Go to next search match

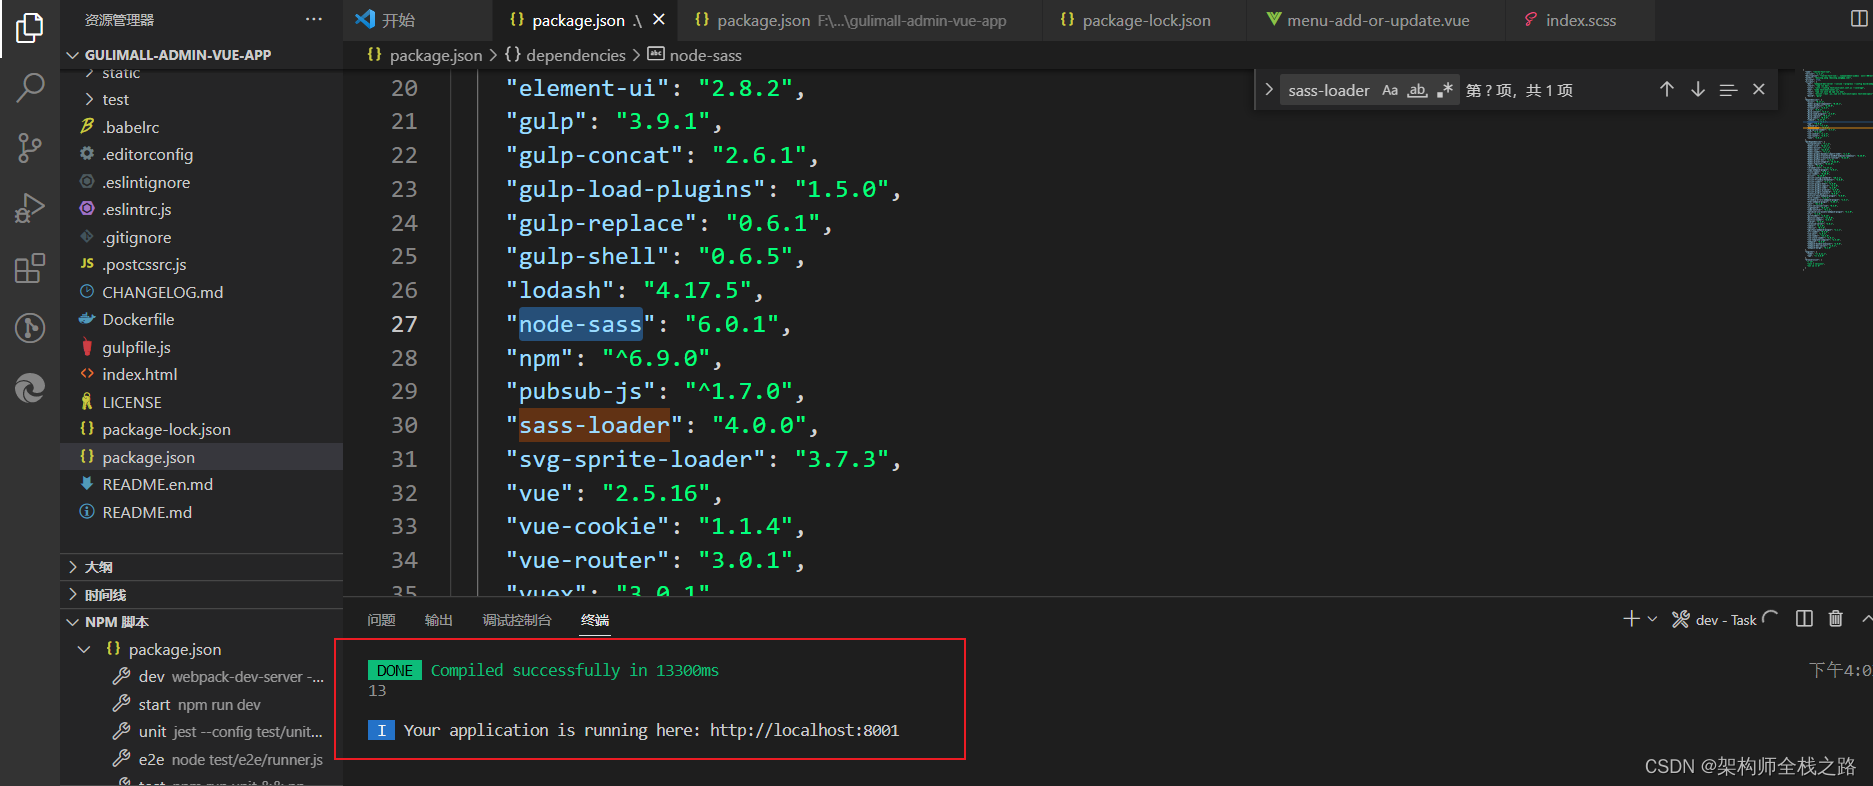click(1698, 90)
